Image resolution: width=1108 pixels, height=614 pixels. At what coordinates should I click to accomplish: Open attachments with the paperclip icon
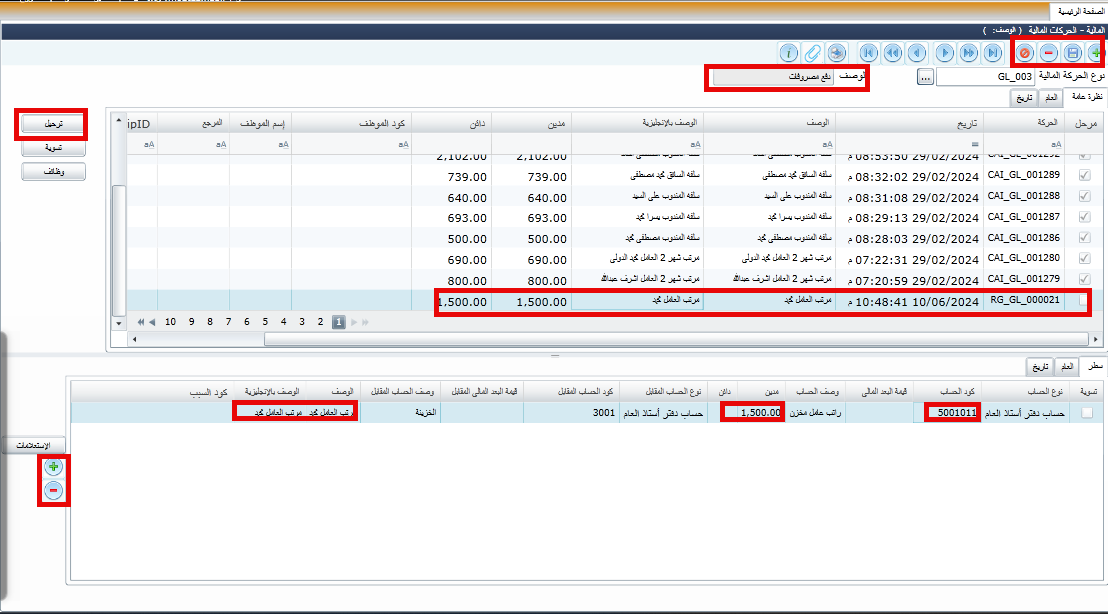812,52
